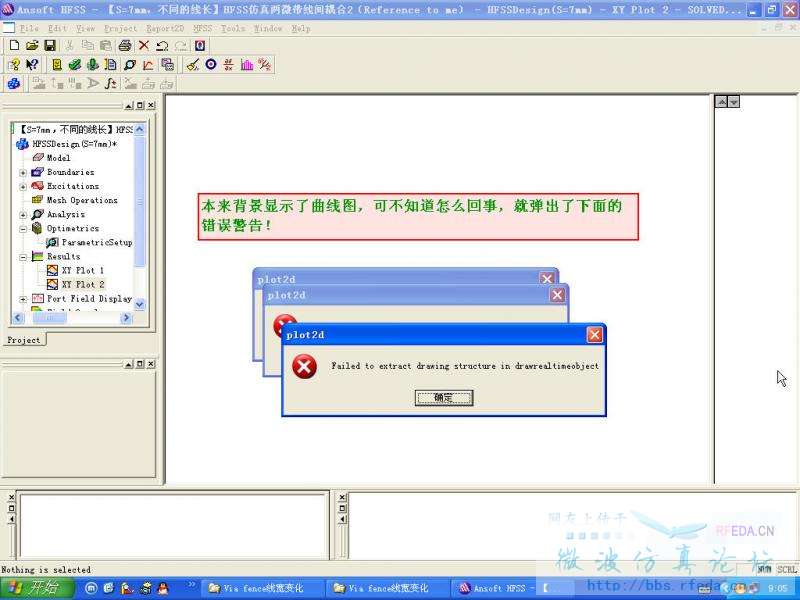The image size is (800, 600).
Task: Click the Paste toolbar icon
Action: [106, 45]
